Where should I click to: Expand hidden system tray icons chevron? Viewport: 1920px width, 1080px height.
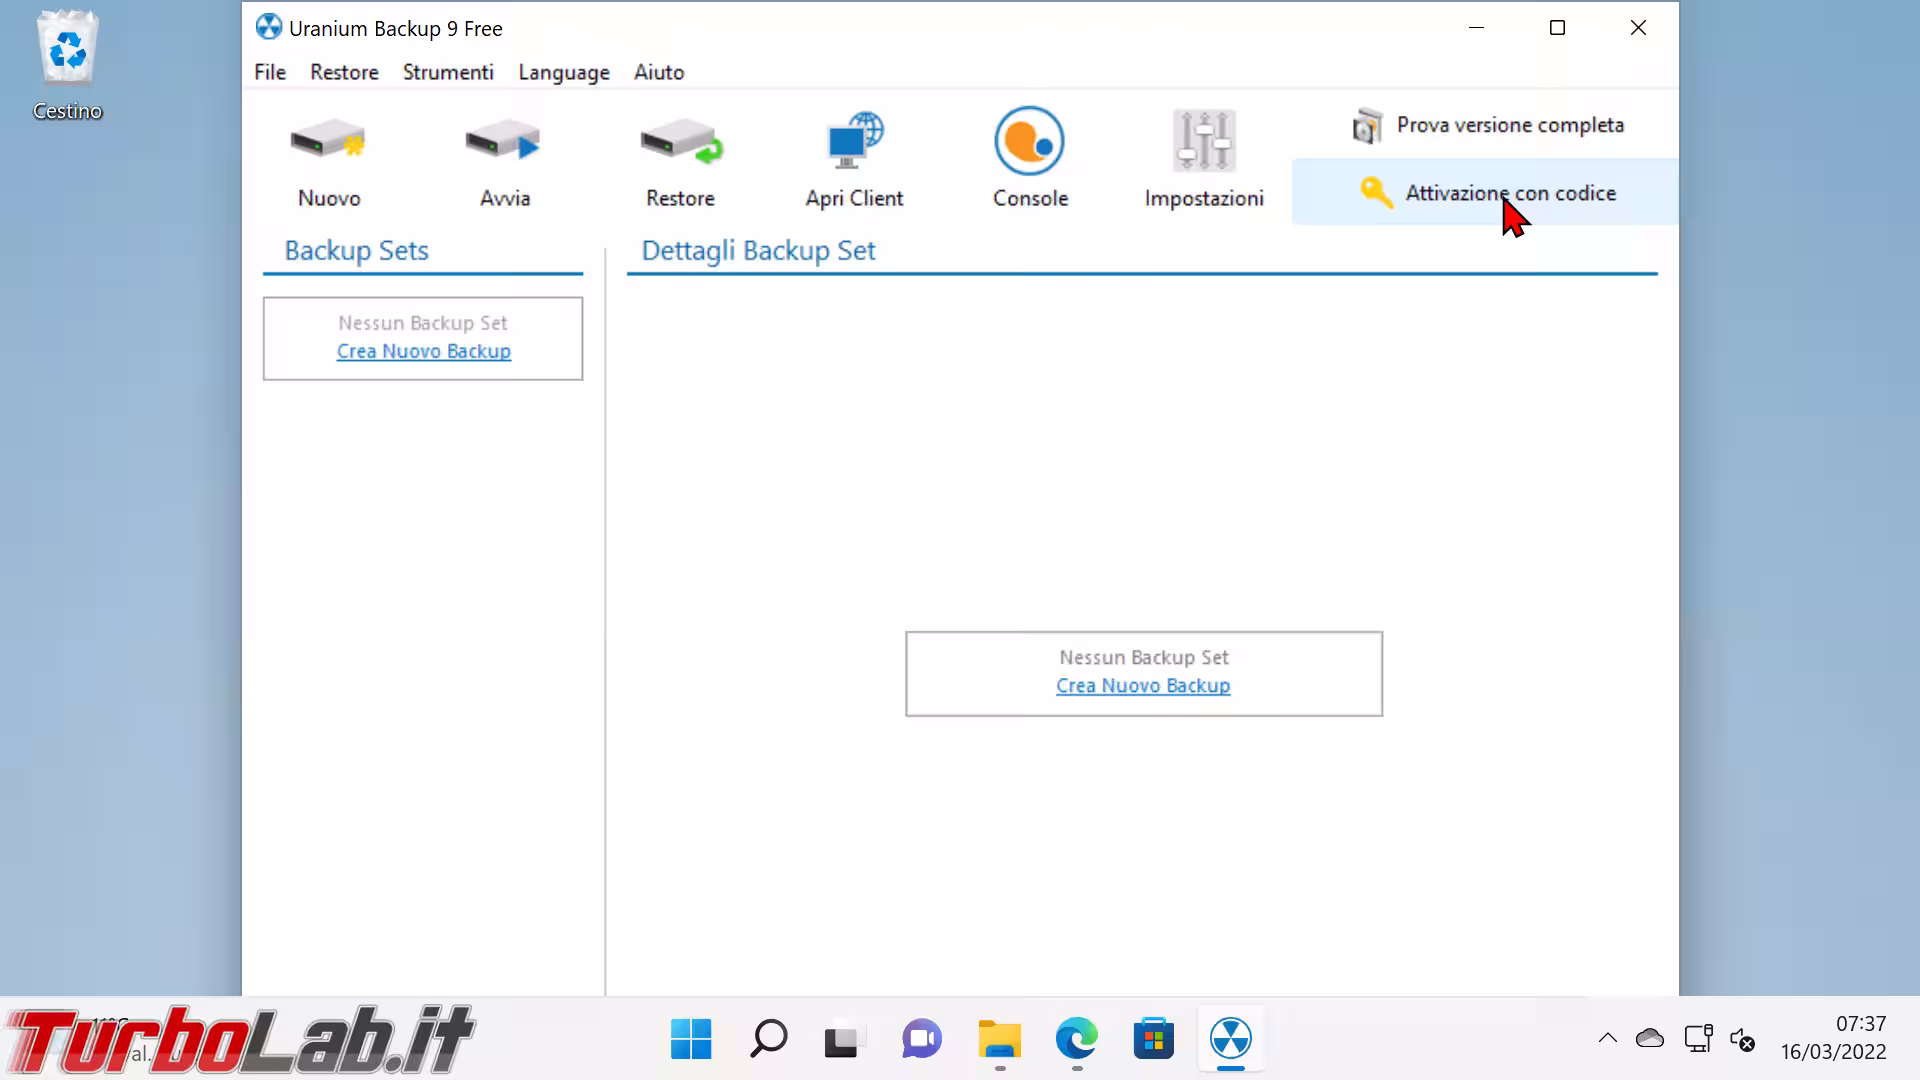click(1607, 1038)
